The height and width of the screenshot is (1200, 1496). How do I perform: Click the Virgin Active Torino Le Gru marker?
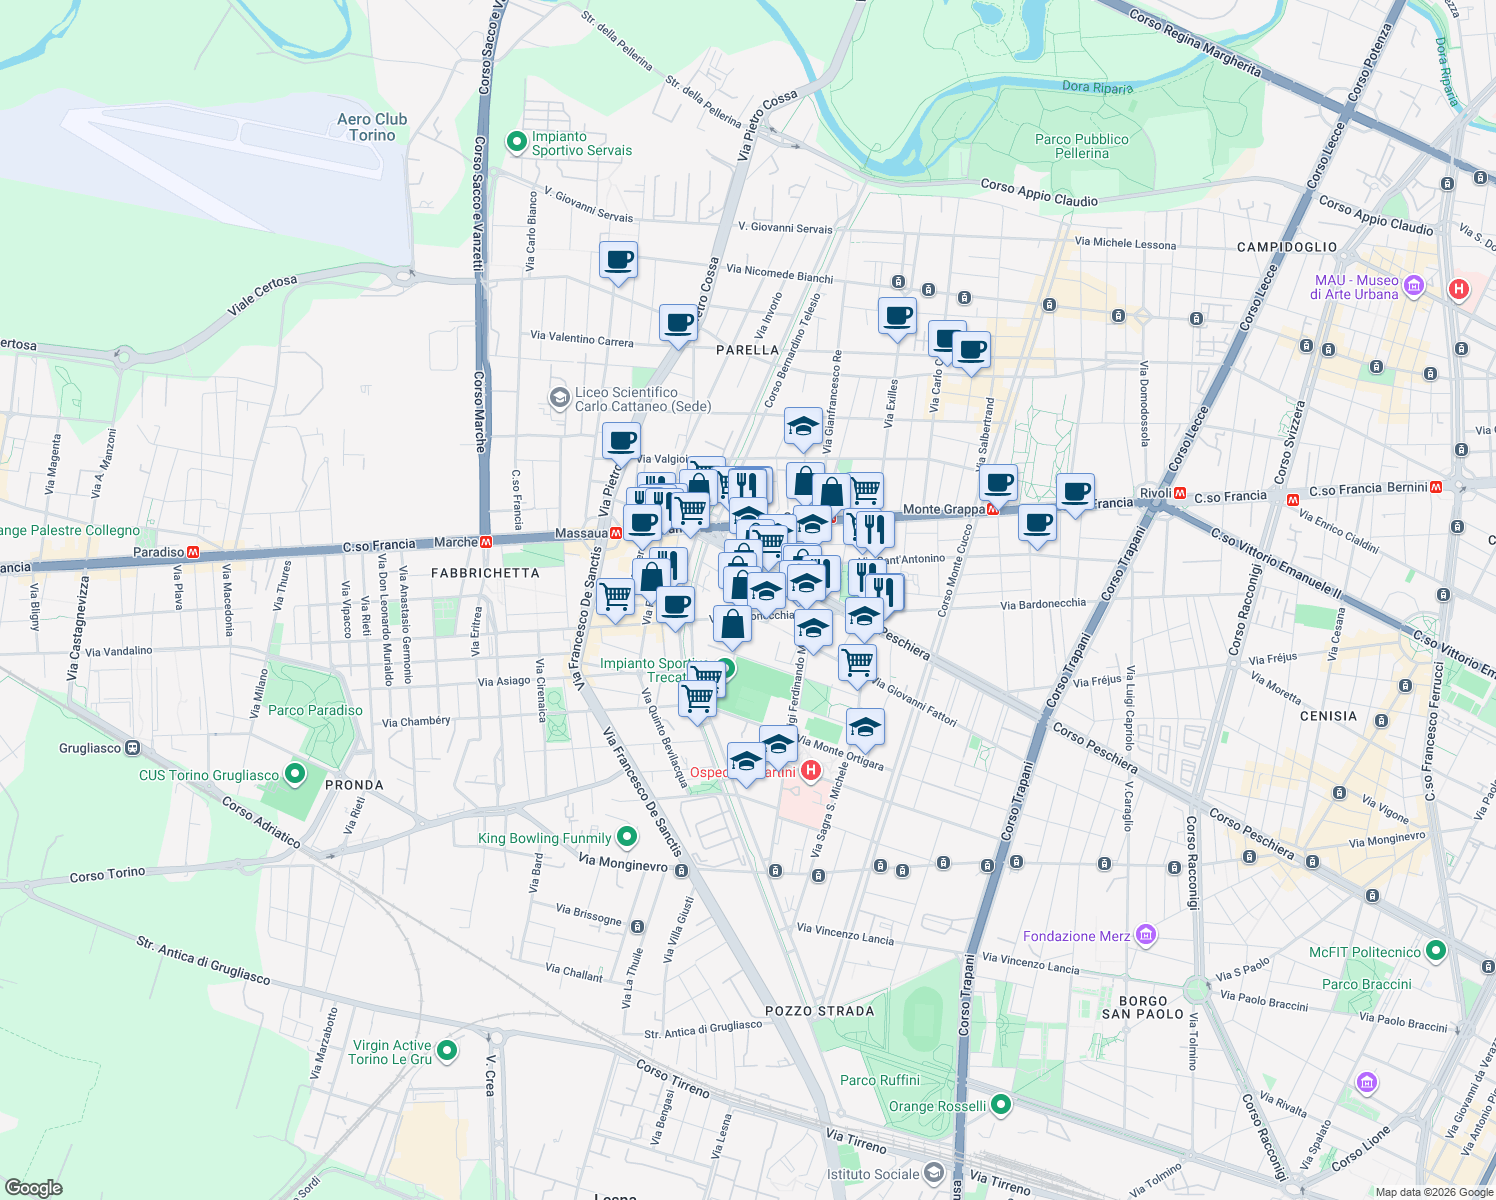(446, 1051)
